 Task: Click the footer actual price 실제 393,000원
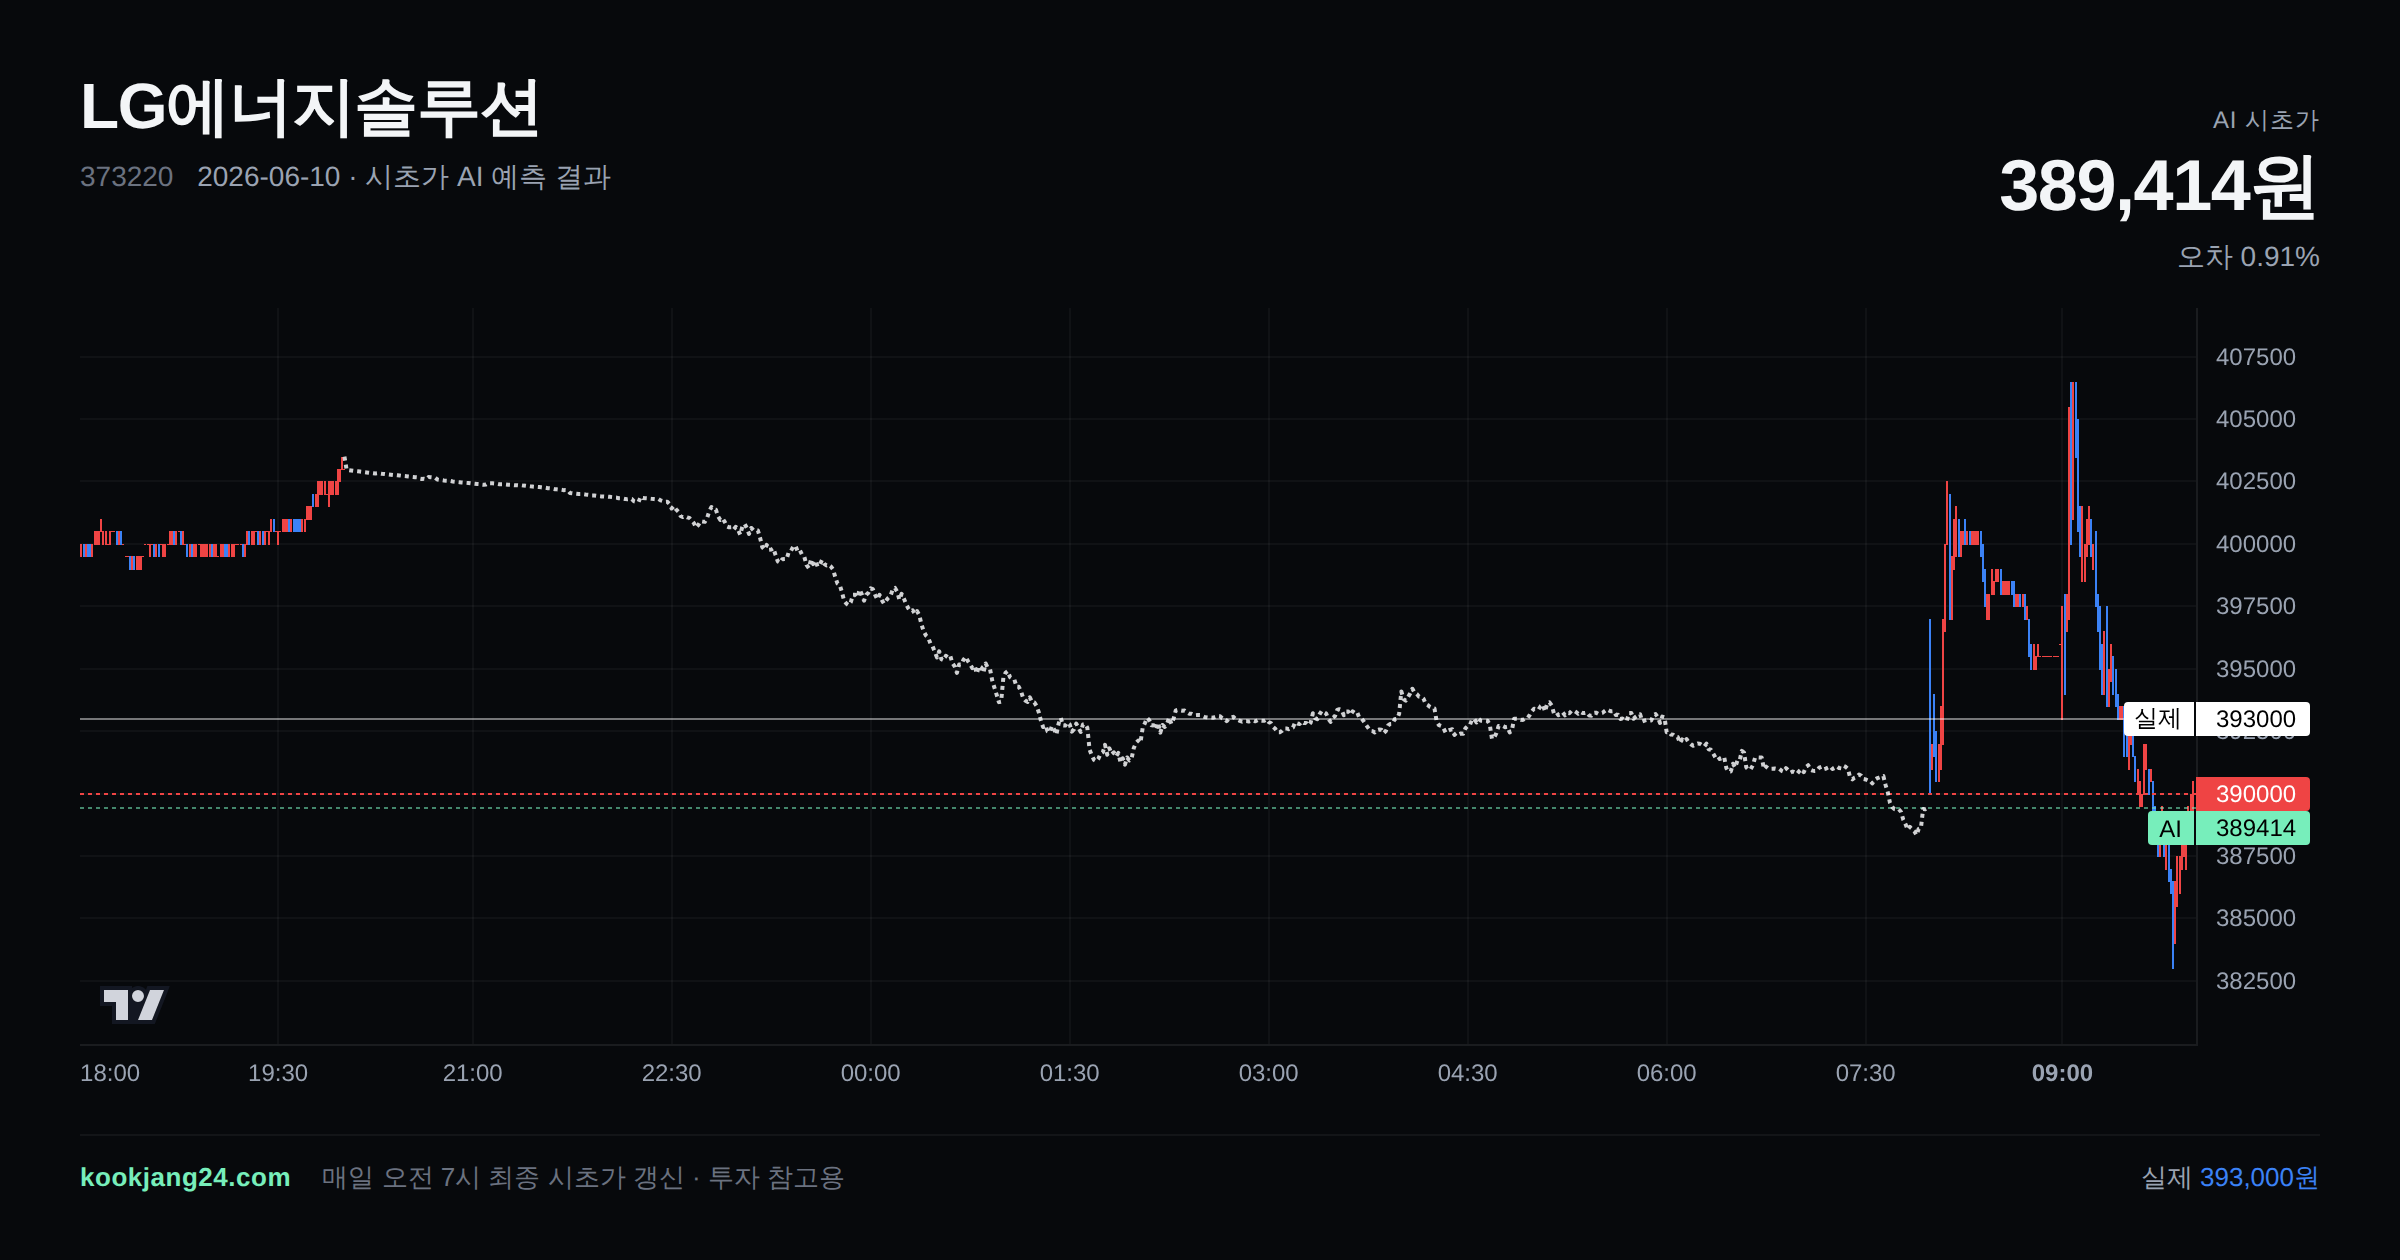(x=2230, y=1177)
